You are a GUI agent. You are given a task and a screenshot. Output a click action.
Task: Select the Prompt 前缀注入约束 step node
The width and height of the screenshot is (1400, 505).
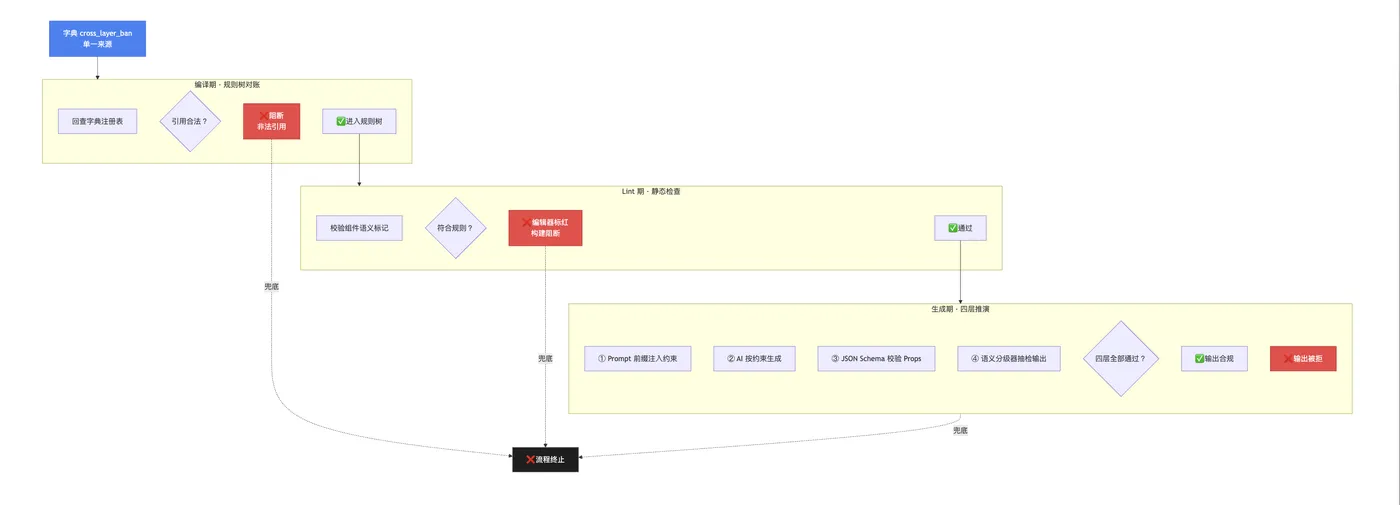pyautogui.click(x=638, y=359)
